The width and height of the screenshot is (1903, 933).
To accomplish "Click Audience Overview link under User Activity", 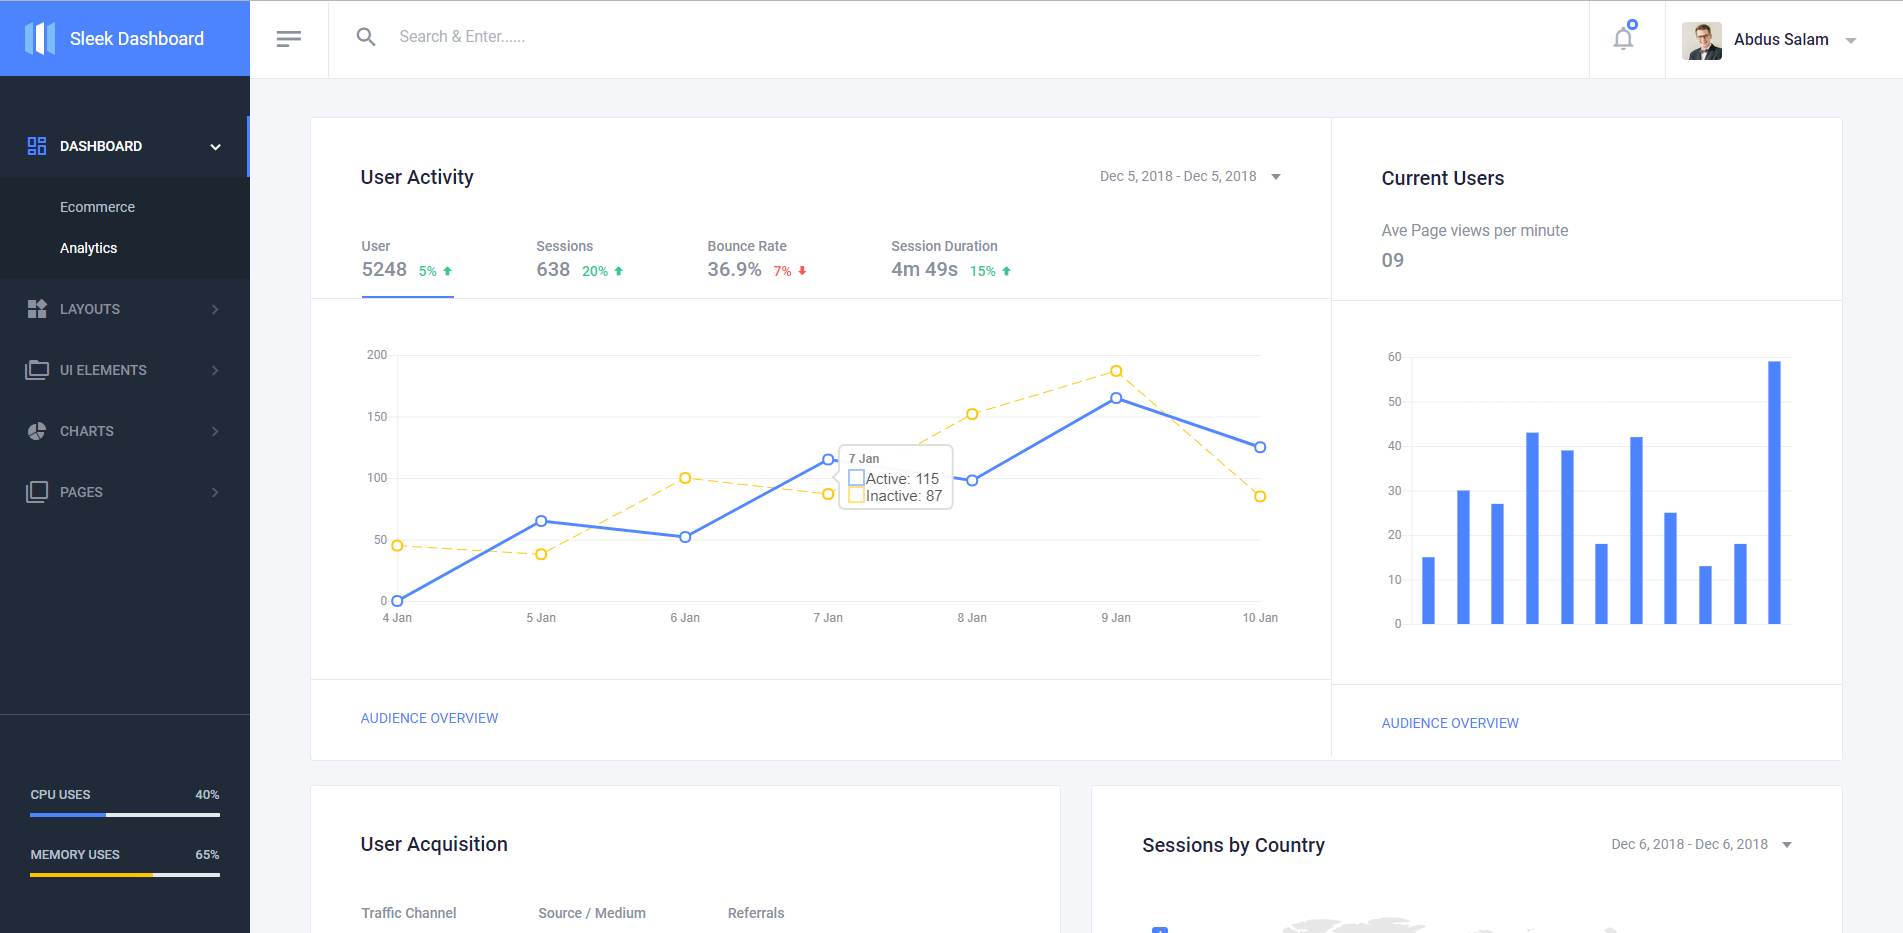I will 429,718.
